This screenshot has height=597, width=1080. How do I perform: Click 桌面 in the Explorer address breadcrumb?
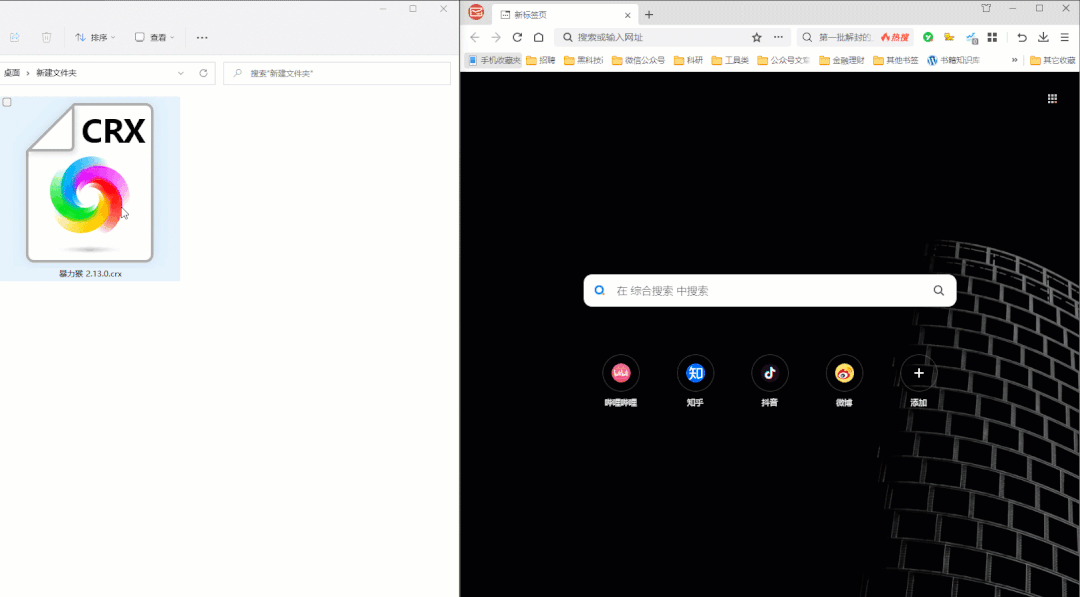coord(12,73)
